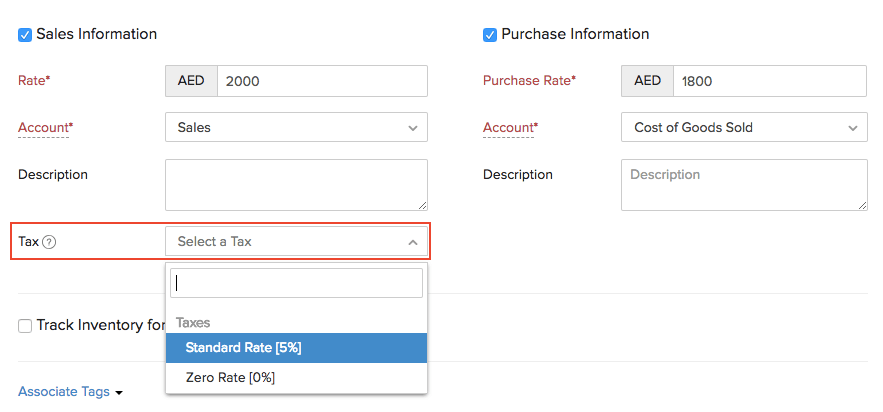
Task: Uncheck the Purchase Information checkbox
Action: pyautogui.click(x=490, y=35)
